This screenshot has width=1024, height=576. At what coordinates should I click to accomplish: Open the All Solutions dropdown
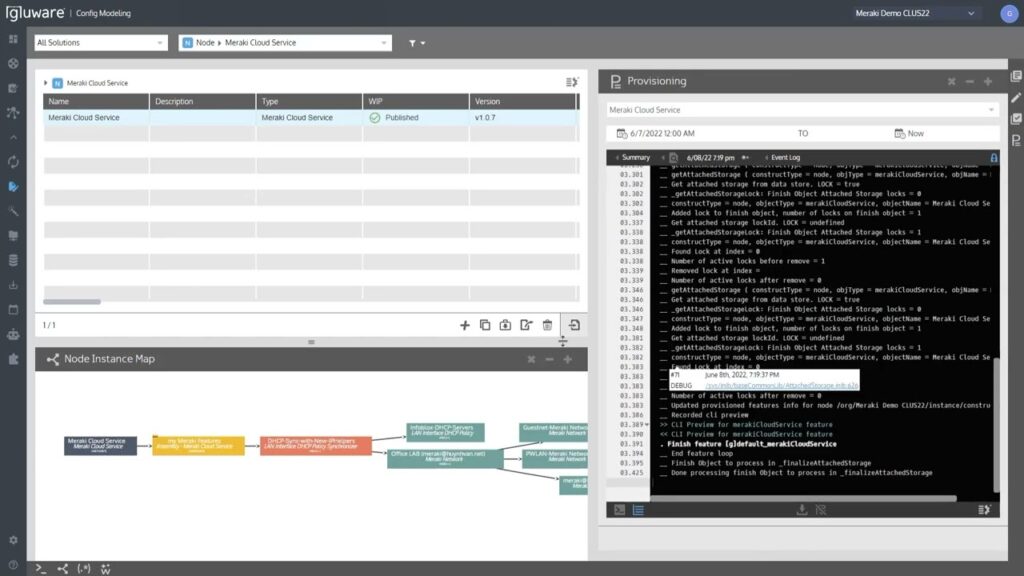pos(100,44)
